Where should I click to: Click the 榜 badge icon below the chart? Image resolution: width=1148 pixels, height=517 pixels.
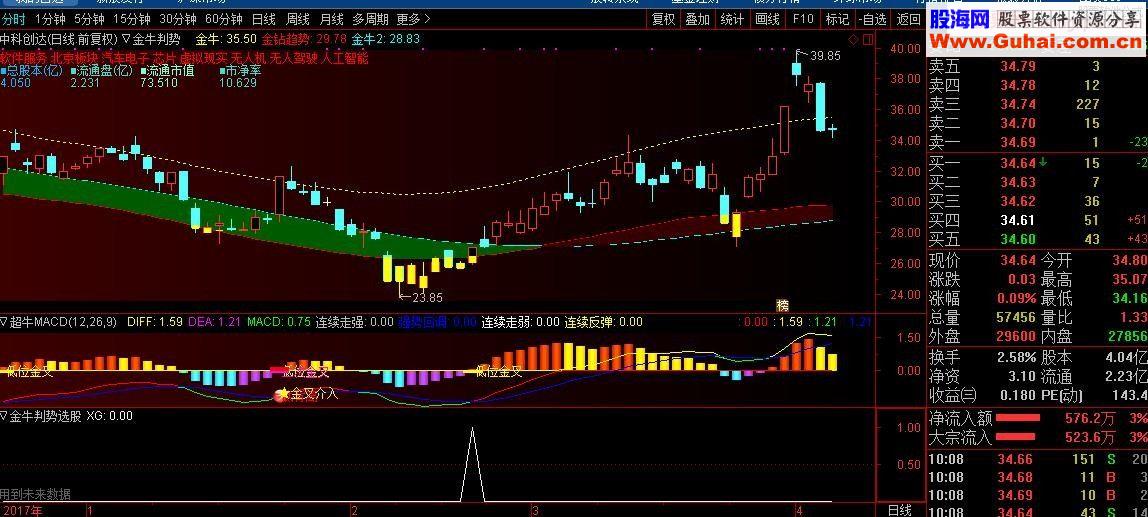click(783, 305)
